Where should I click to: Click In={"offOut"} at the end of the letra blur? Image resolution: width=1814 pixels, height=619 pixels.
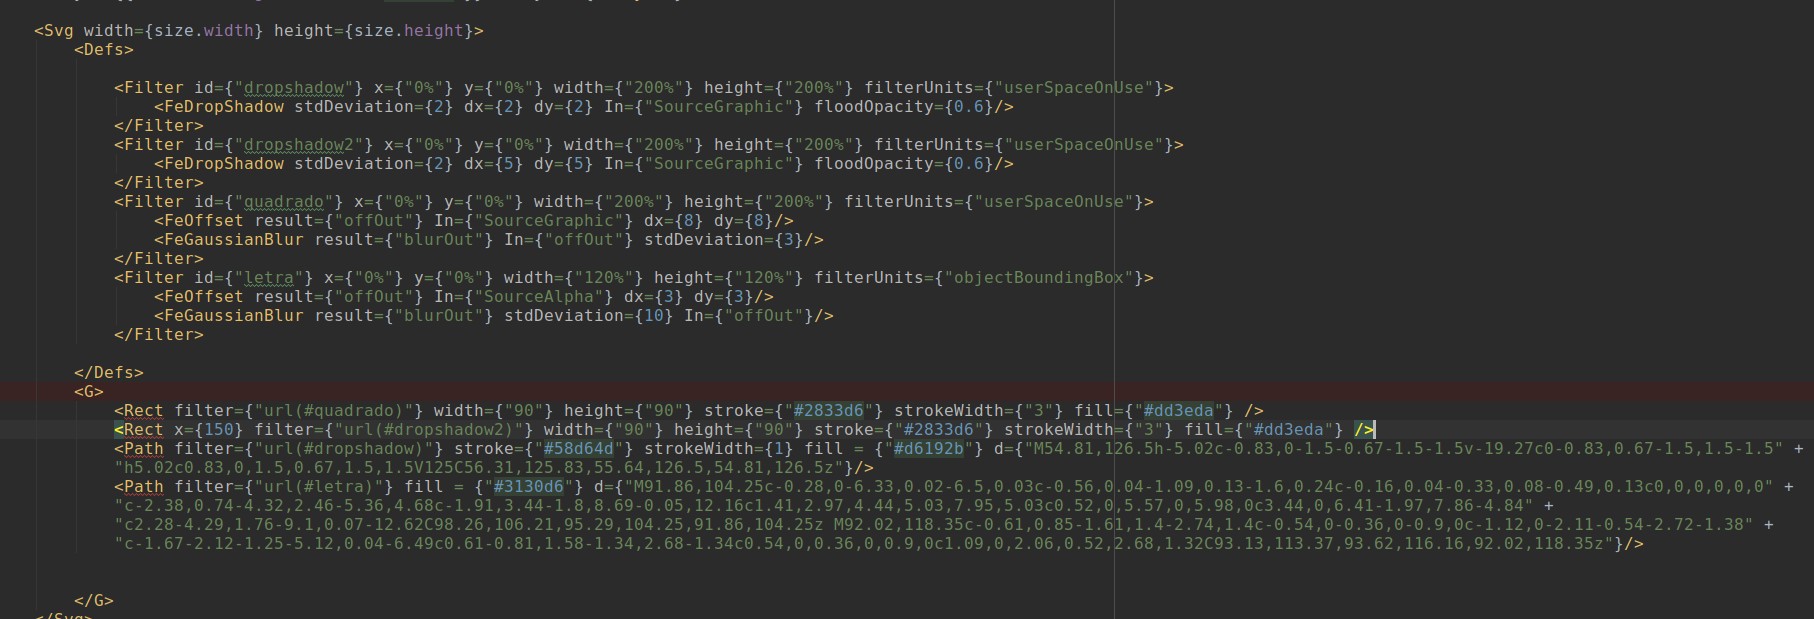pyautogui.click(x=748, y=316)
